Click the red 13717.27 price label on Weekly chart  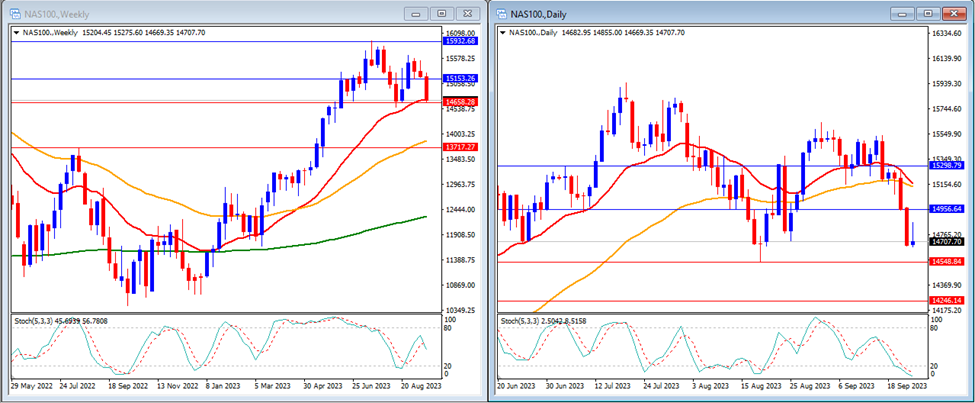tap(461, 147)
